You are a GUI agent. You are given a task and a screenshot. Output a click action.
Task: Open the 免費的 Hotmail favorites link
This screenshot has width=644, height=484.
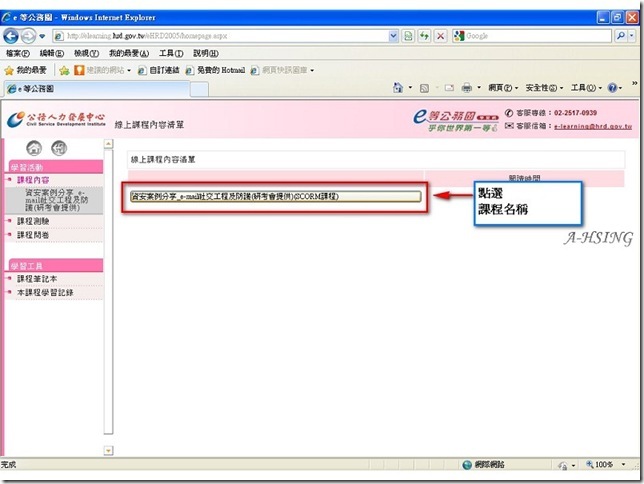pyautogui.click(x=215, y=70)
